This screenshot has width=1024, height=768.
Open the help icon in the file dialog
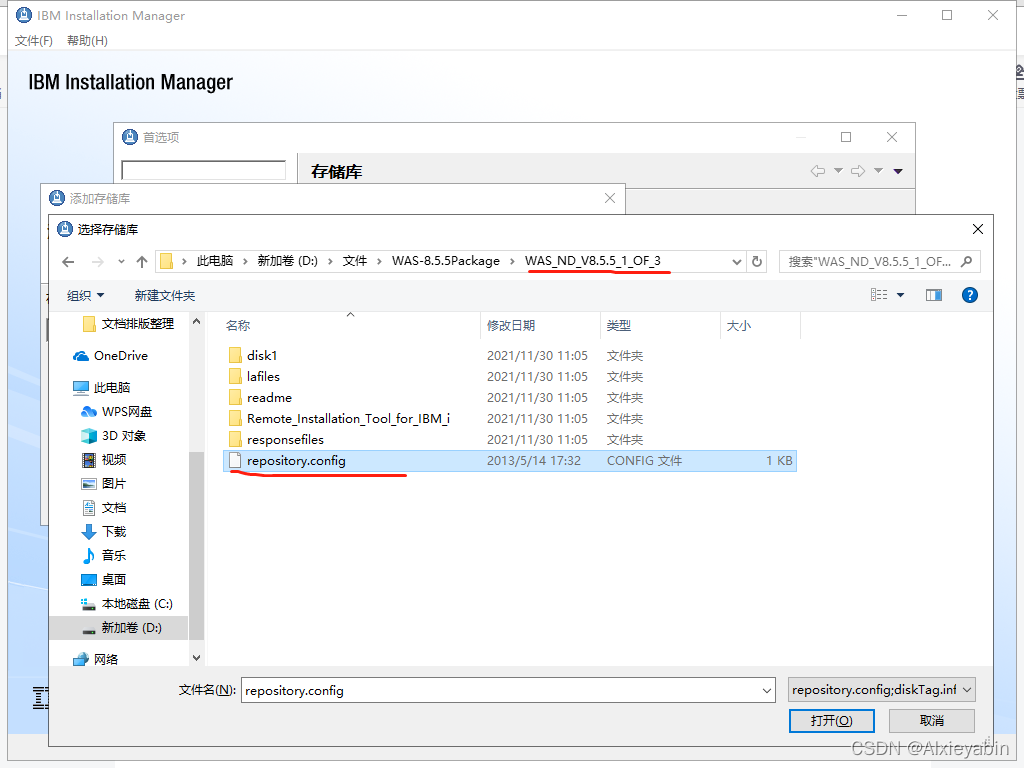click(x=970, y=294)
